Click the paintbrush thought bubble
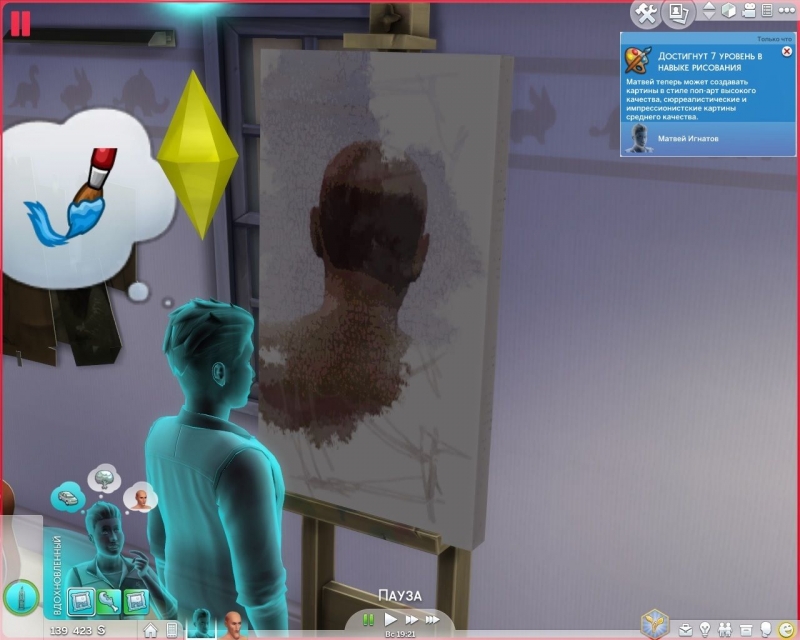Image resolution: width=800 pixels, height=640 pixels. point(87,199)
